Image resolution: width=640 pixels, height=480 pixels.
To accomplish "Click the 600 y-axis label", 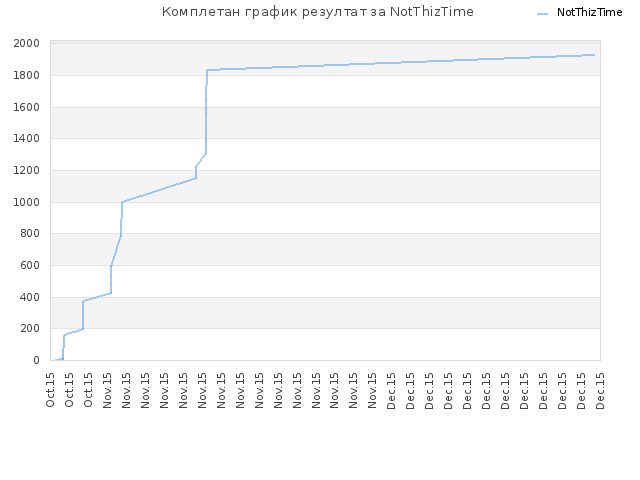I will click(x=30, y=265).
